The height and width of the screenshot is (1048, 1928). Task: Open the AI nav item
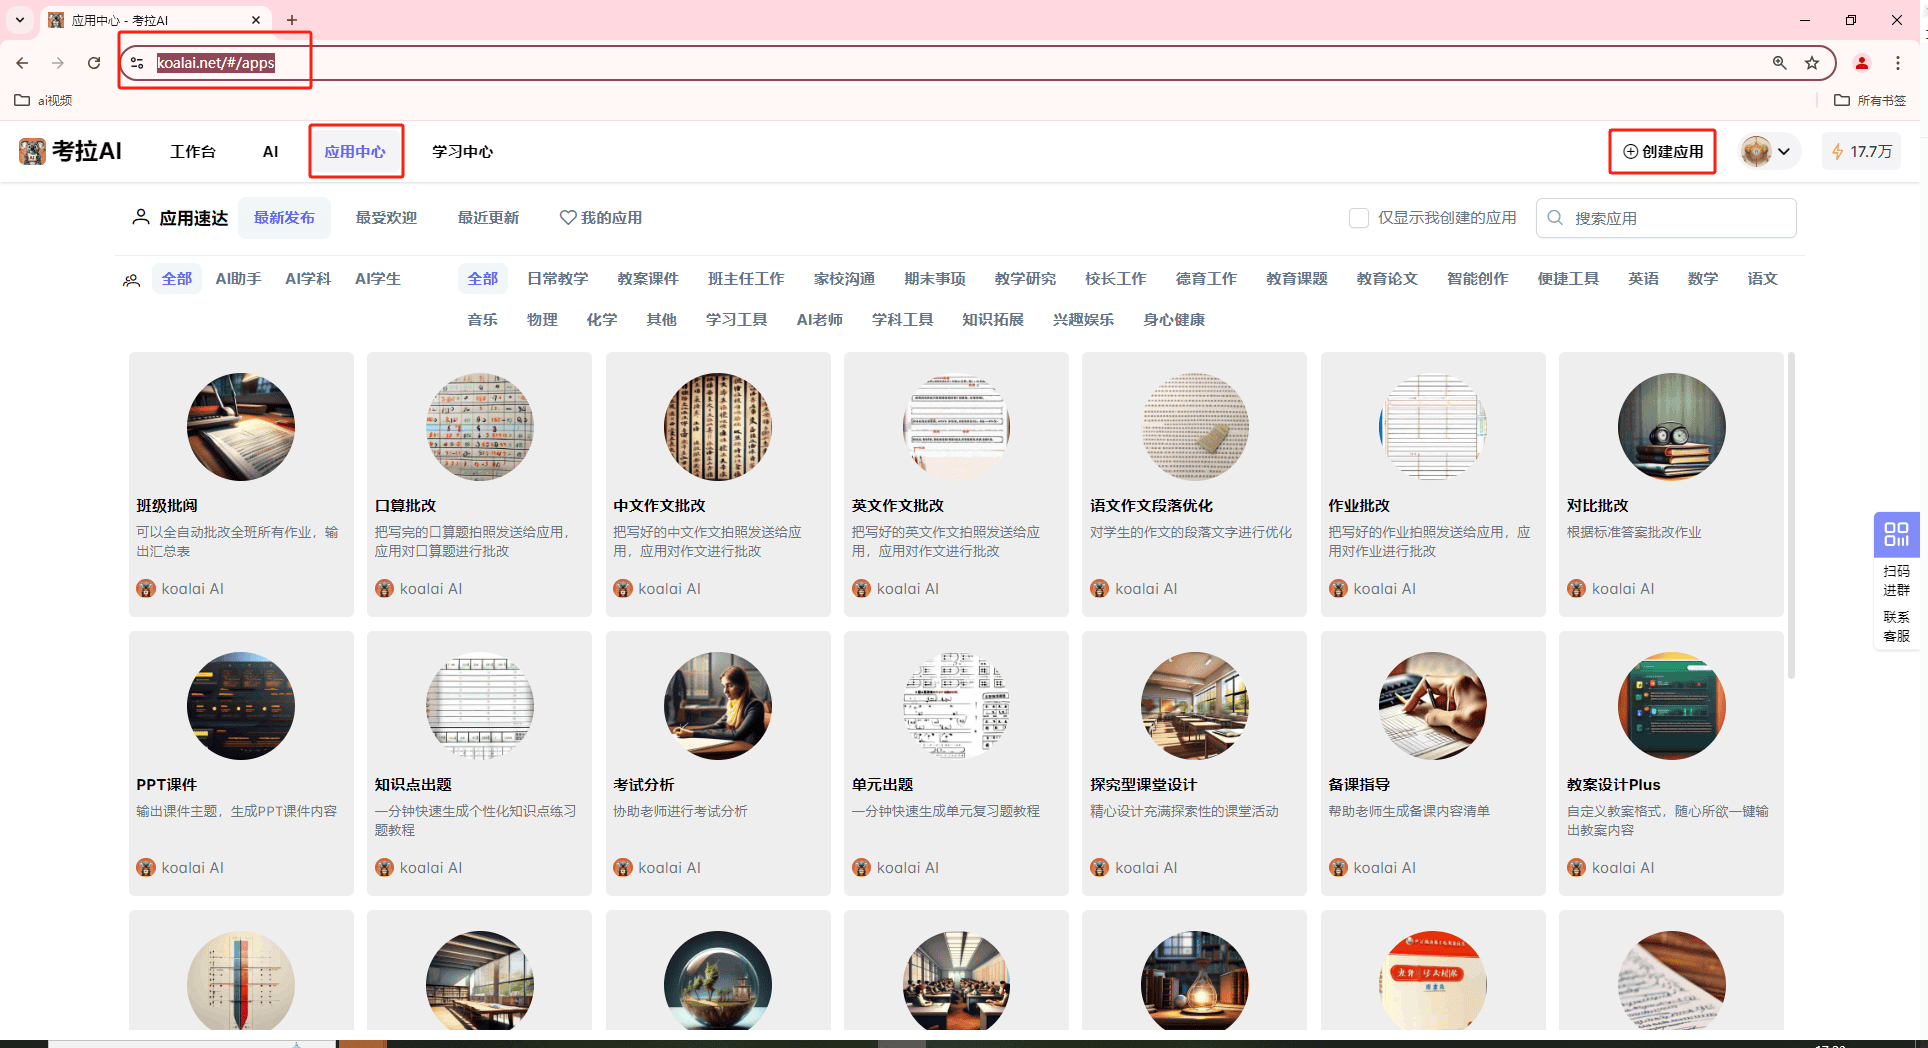270,151
